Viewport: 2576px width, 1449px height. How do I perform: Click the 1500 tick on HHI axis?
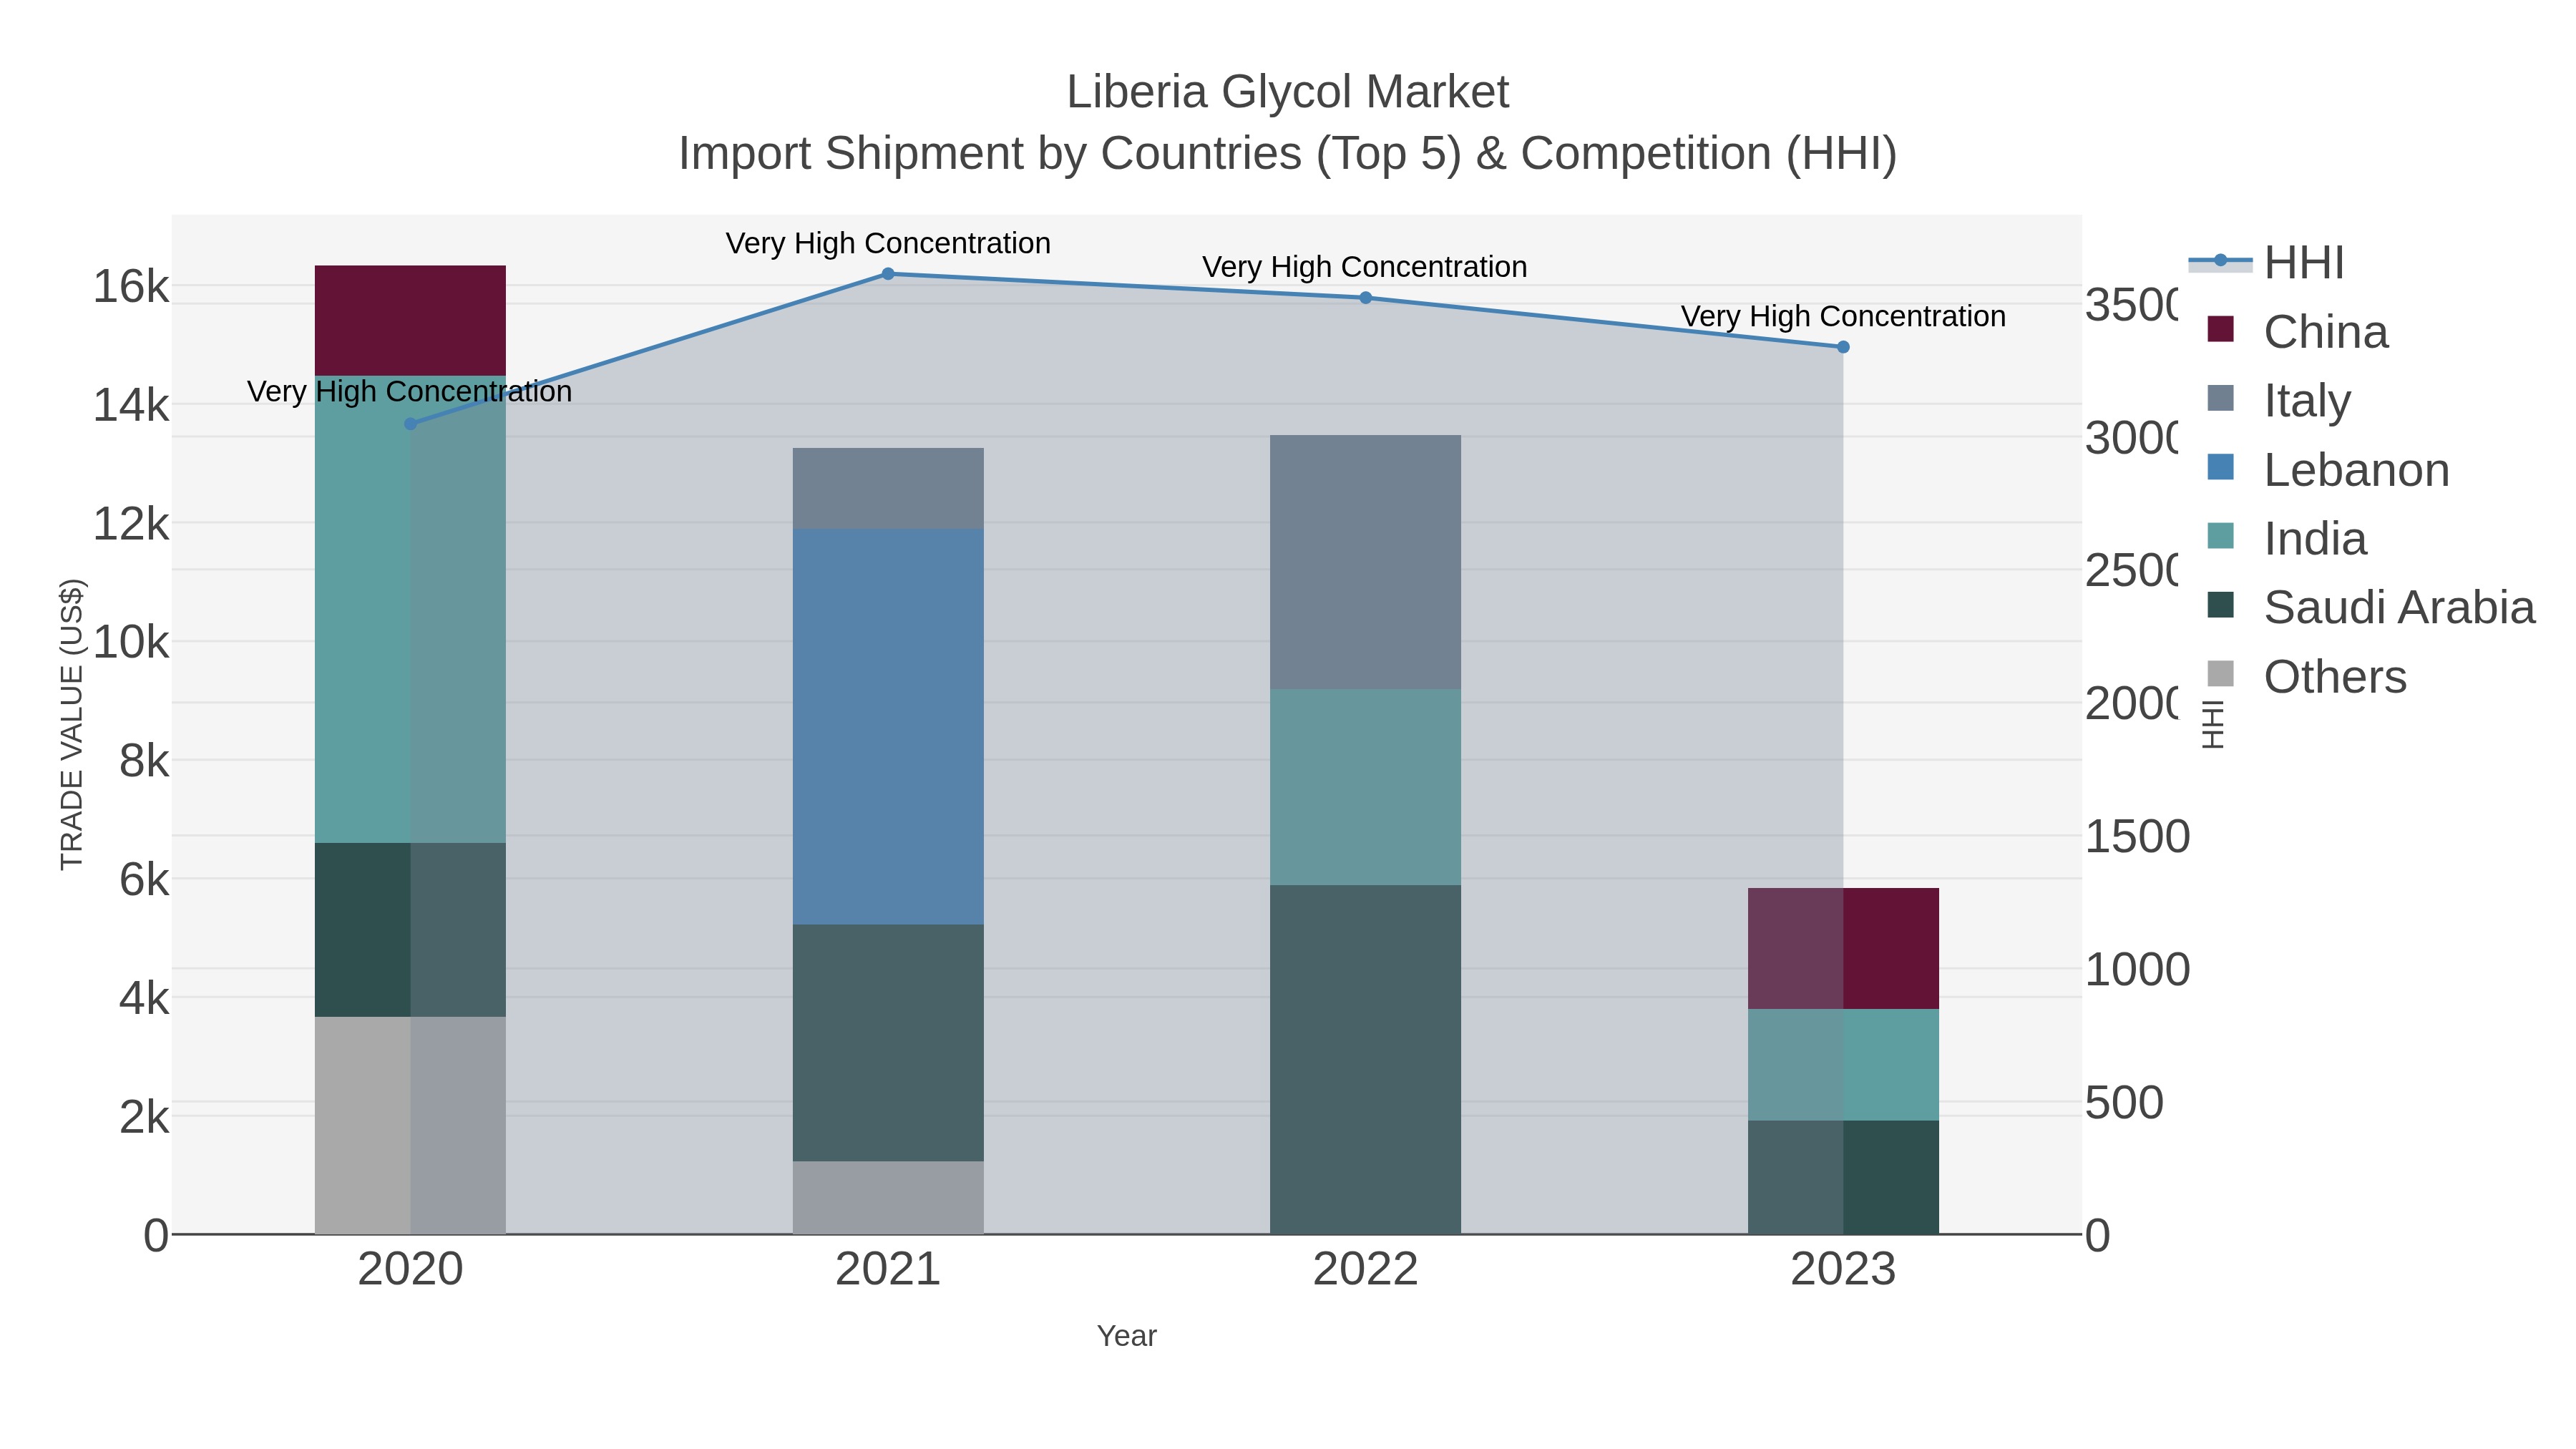click(2137, 836)
